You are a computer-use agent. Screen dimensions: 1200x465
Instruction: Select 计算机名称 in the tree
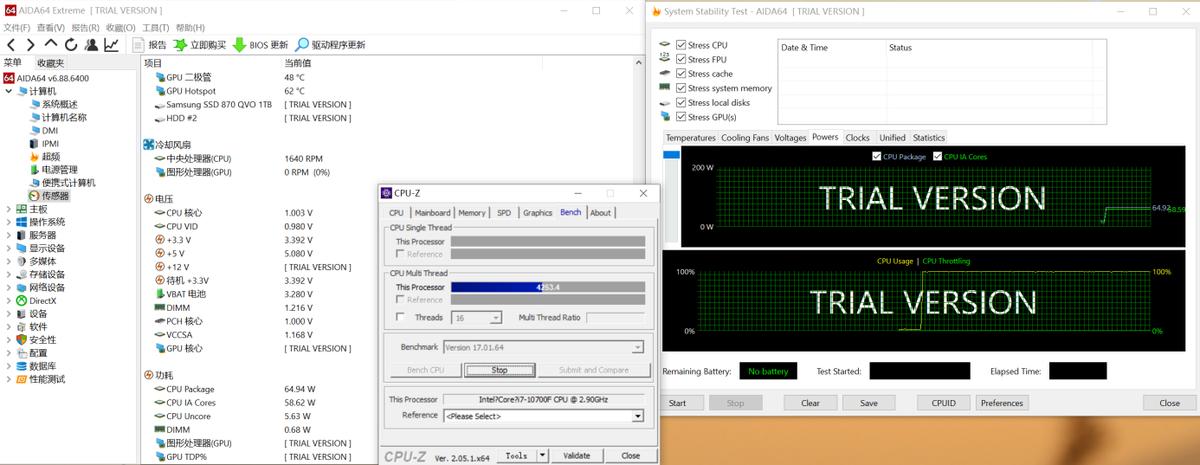64,117
